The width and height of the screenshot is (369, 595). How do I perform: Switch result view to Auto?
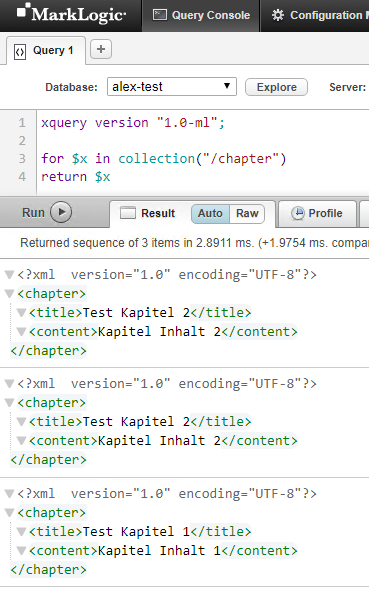pyautogui.click(x=210, y=214)
